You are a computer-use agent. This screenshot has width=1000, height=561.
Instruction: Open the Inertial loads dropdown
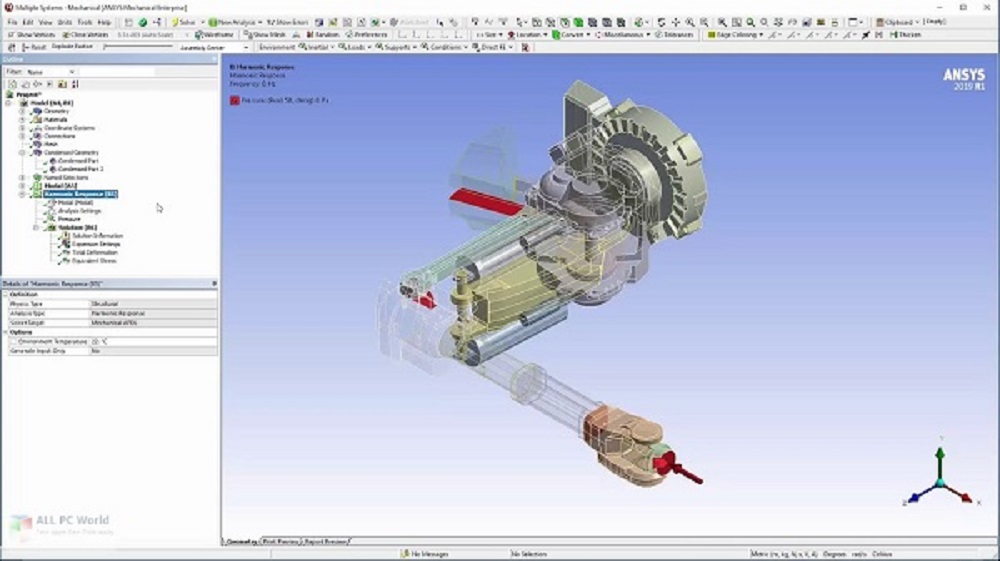(x=316, y=47)
